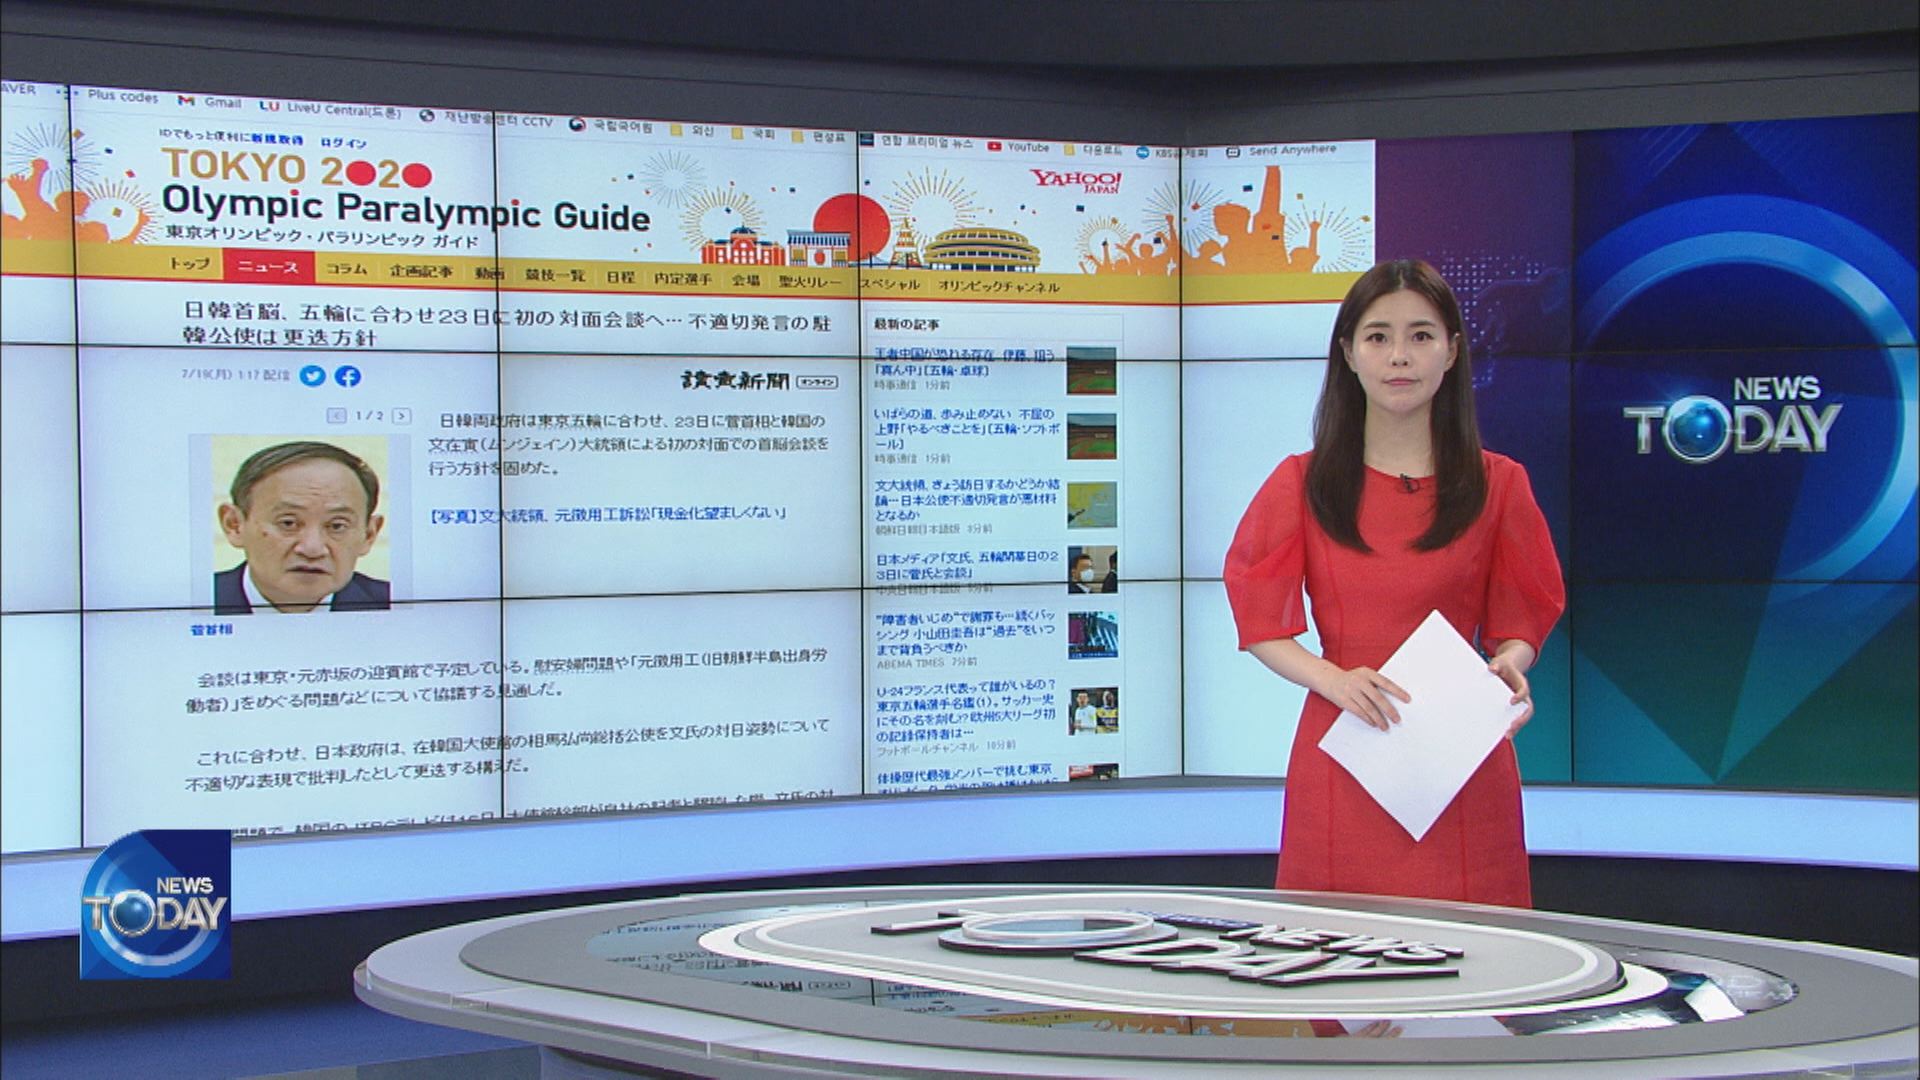The width and height of the screenshot is (1920, 1080).
Task: Select the コラム navigation tab
Action: click(346, 270)
